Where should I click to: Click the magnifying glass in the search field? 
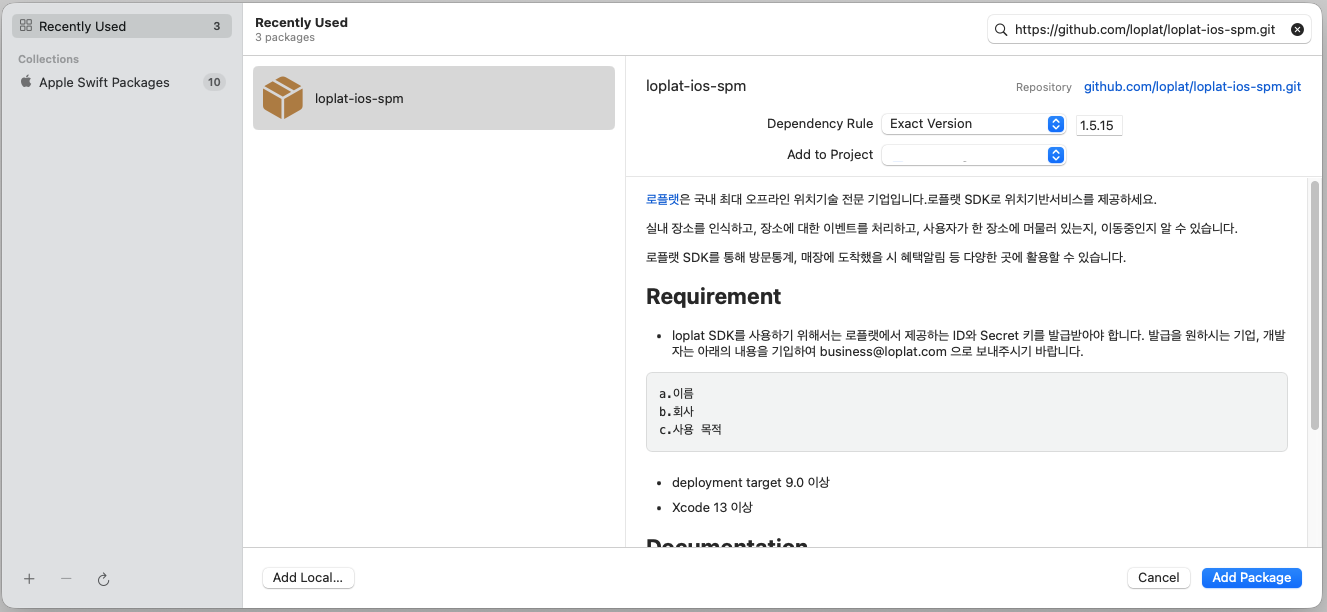(x=1001, y=29)
